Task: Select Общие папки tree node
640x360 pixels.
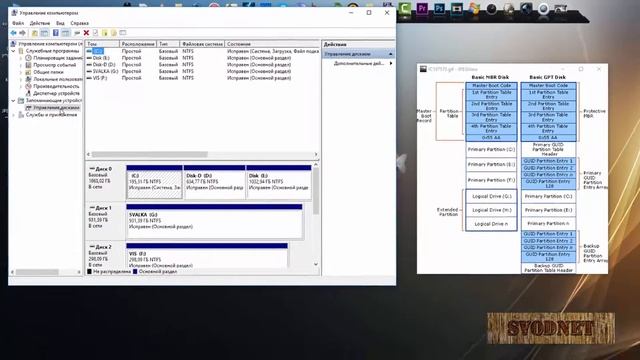Action: pos(48,72)
